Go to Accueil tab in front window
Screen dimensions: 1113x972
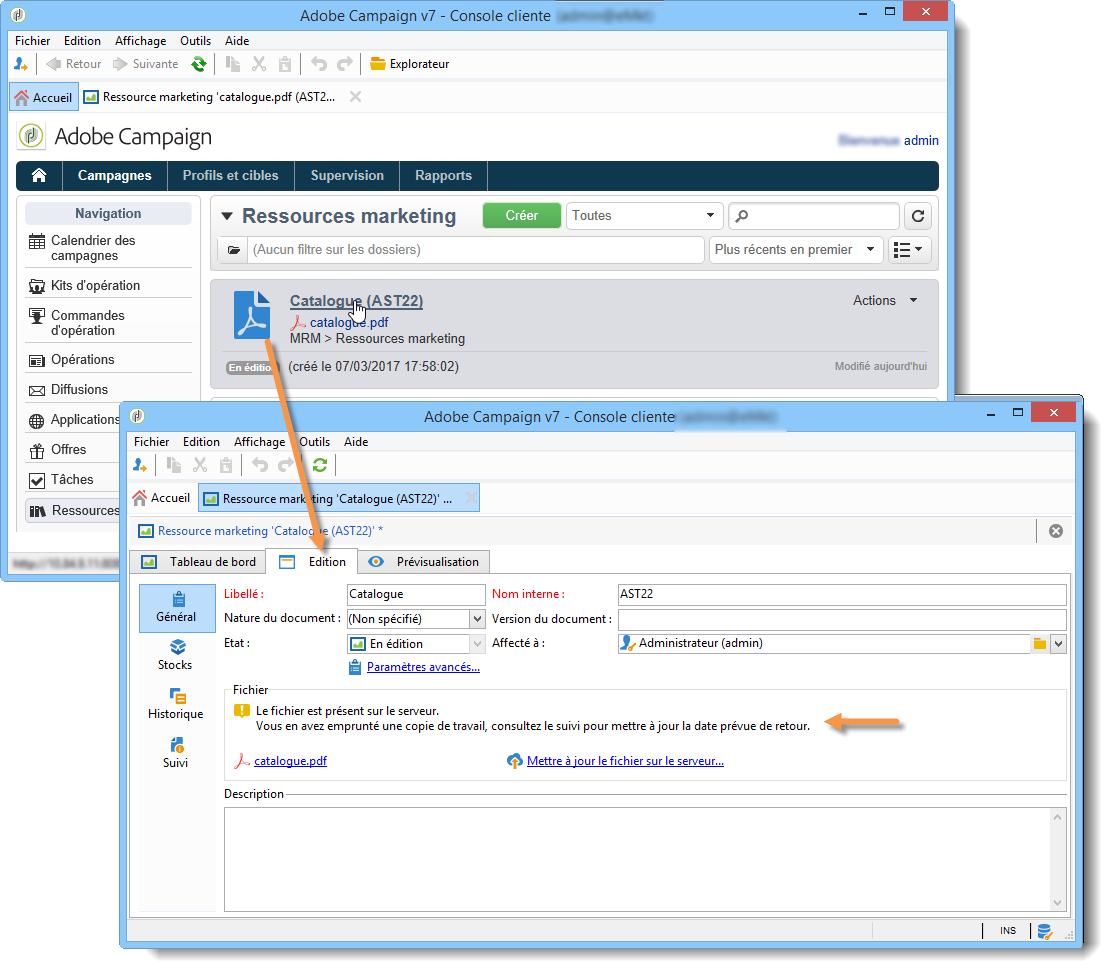tap(162, 498)
